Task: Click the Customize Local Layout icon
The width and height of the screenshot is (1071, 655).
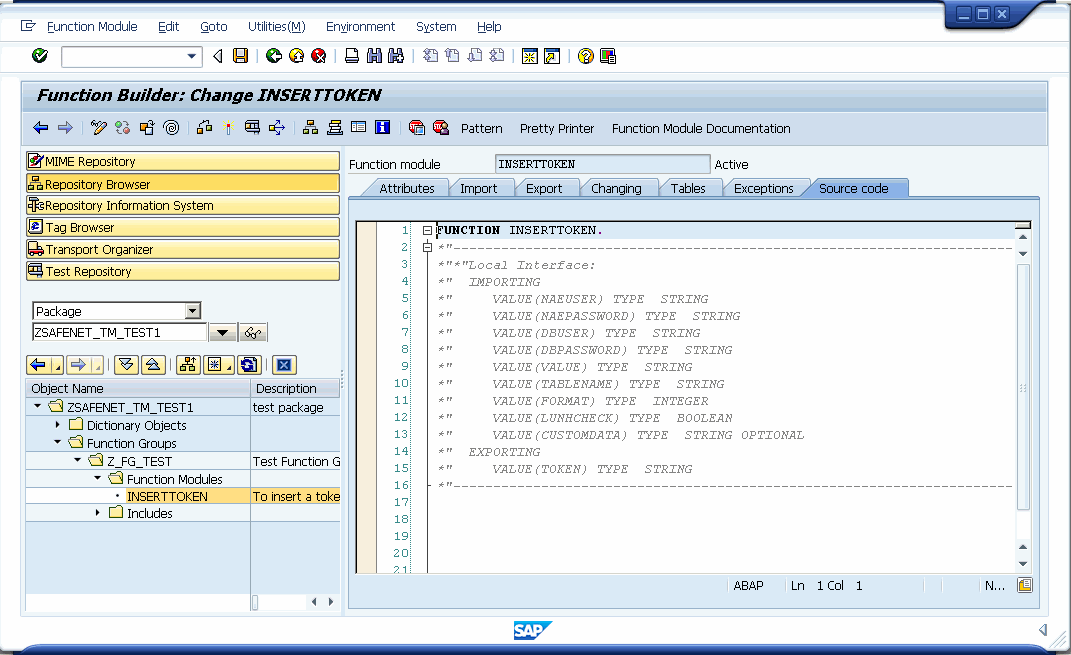Action: (608, 56)
